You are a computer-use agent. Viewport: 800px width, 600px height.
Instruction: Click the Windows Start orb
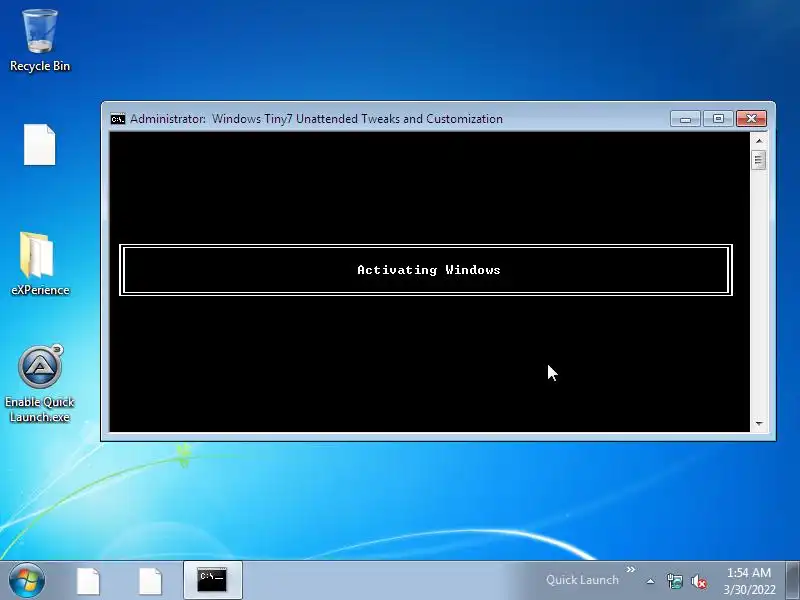(27, 581)
